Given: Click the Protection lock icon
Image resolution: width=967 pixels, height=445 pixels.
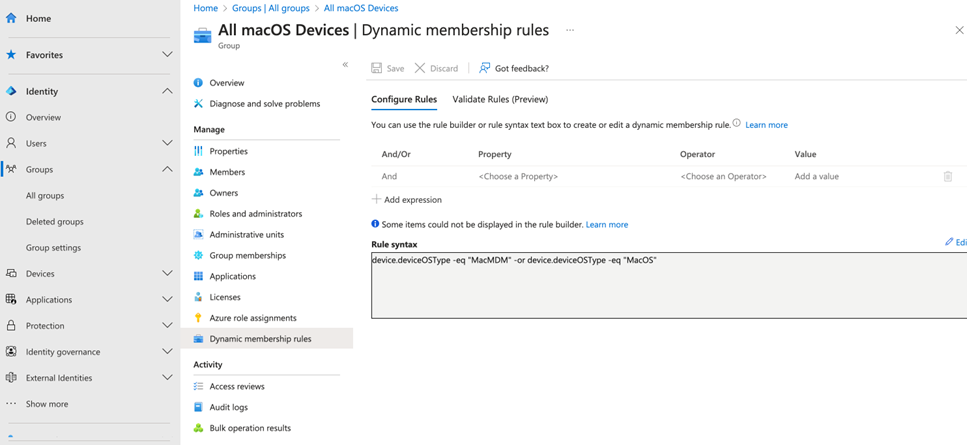Looking at the screenshot, I should click(11, 325).
